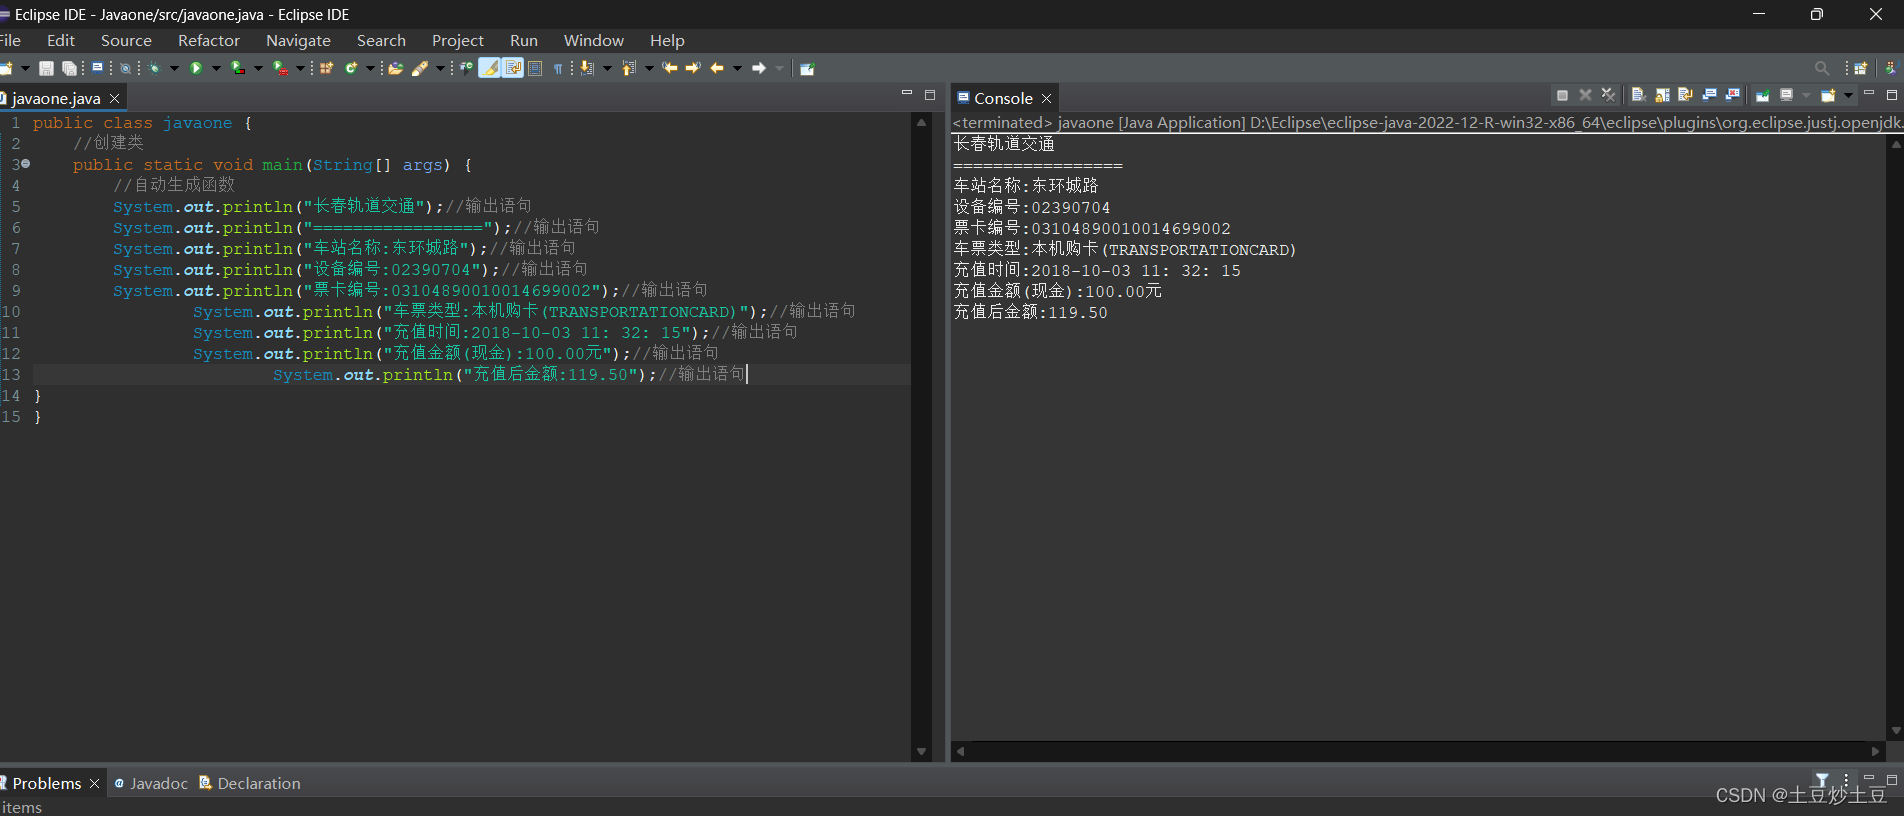Toggle Skip All Breakpoints
1904x816 pixels.
click(x=125, y=68)
